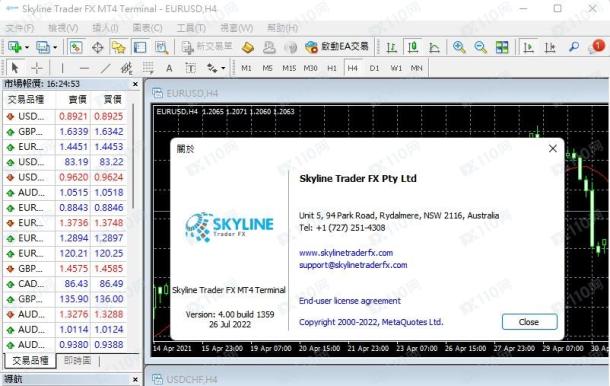This screenshot has width=610, height=386.
Task: Switch timeframe to MN
Action: tap(416, 68)
